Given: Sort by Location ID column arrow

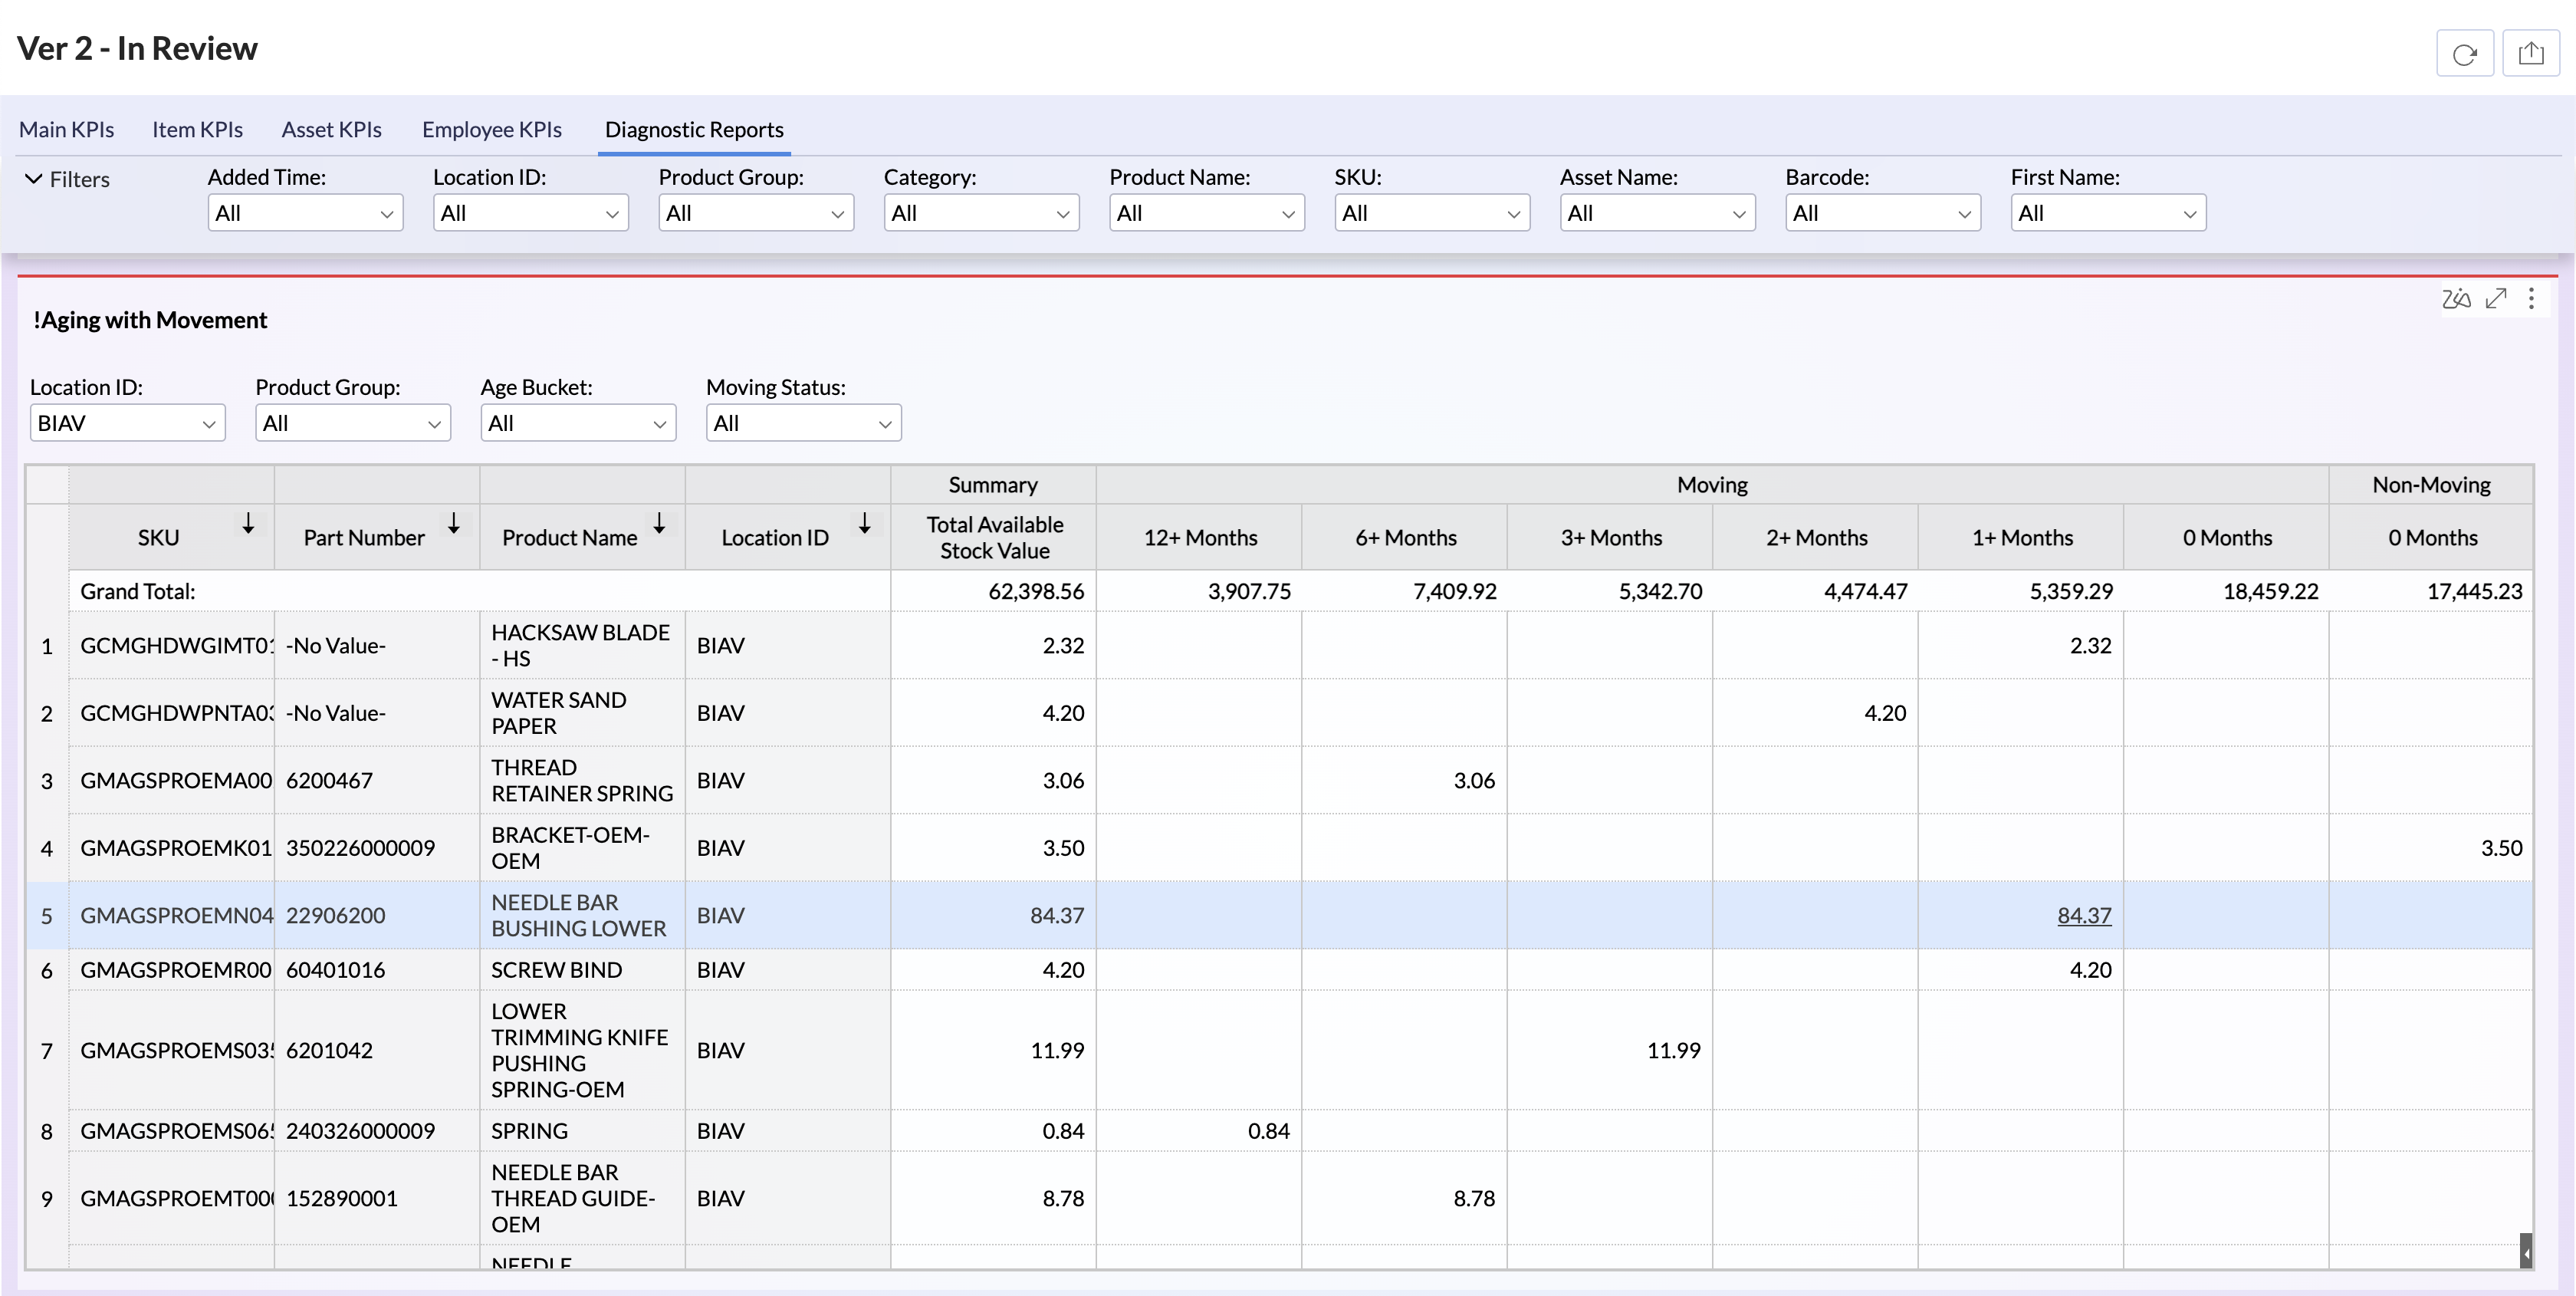Looking at the screenshot, I should coord(864,523).
